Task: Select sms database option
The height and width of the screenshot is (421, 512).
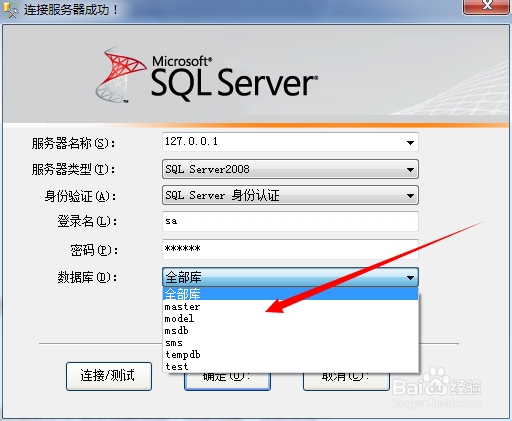Action: point(291,343)
